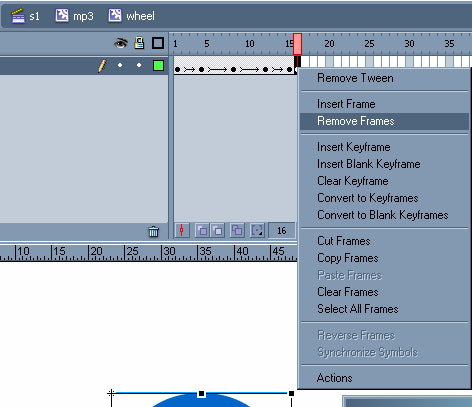Click Copy Frames menu item
Screen dimensions: 472x407
pos(348,258)
